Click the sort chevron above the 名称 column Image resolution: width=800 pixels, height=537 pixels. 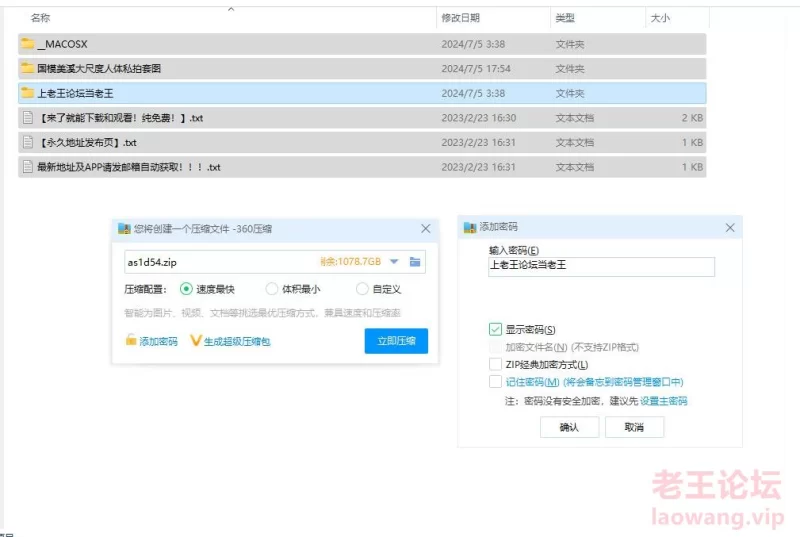pos(231,8)
